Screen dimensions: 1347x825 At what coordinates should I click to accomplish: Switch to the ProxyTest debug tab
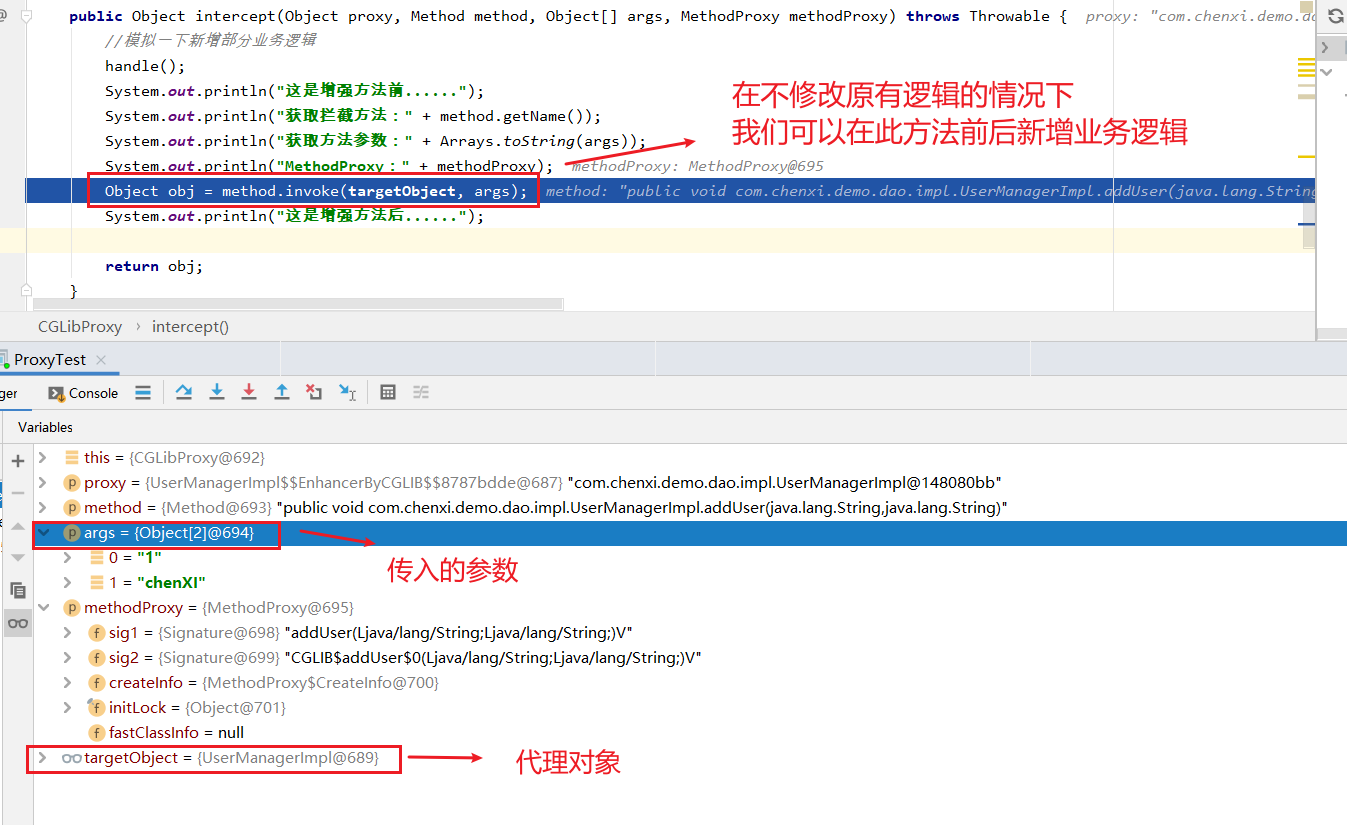pos(49,360)
